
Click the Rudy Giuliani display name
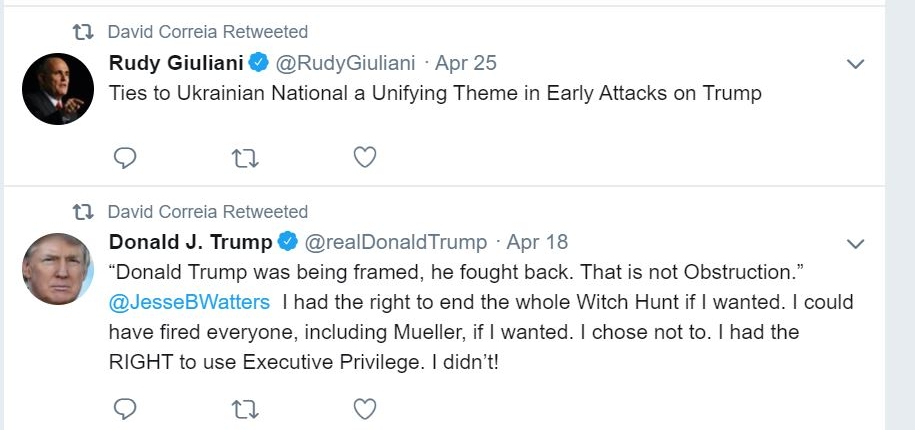tap(175, 64)
